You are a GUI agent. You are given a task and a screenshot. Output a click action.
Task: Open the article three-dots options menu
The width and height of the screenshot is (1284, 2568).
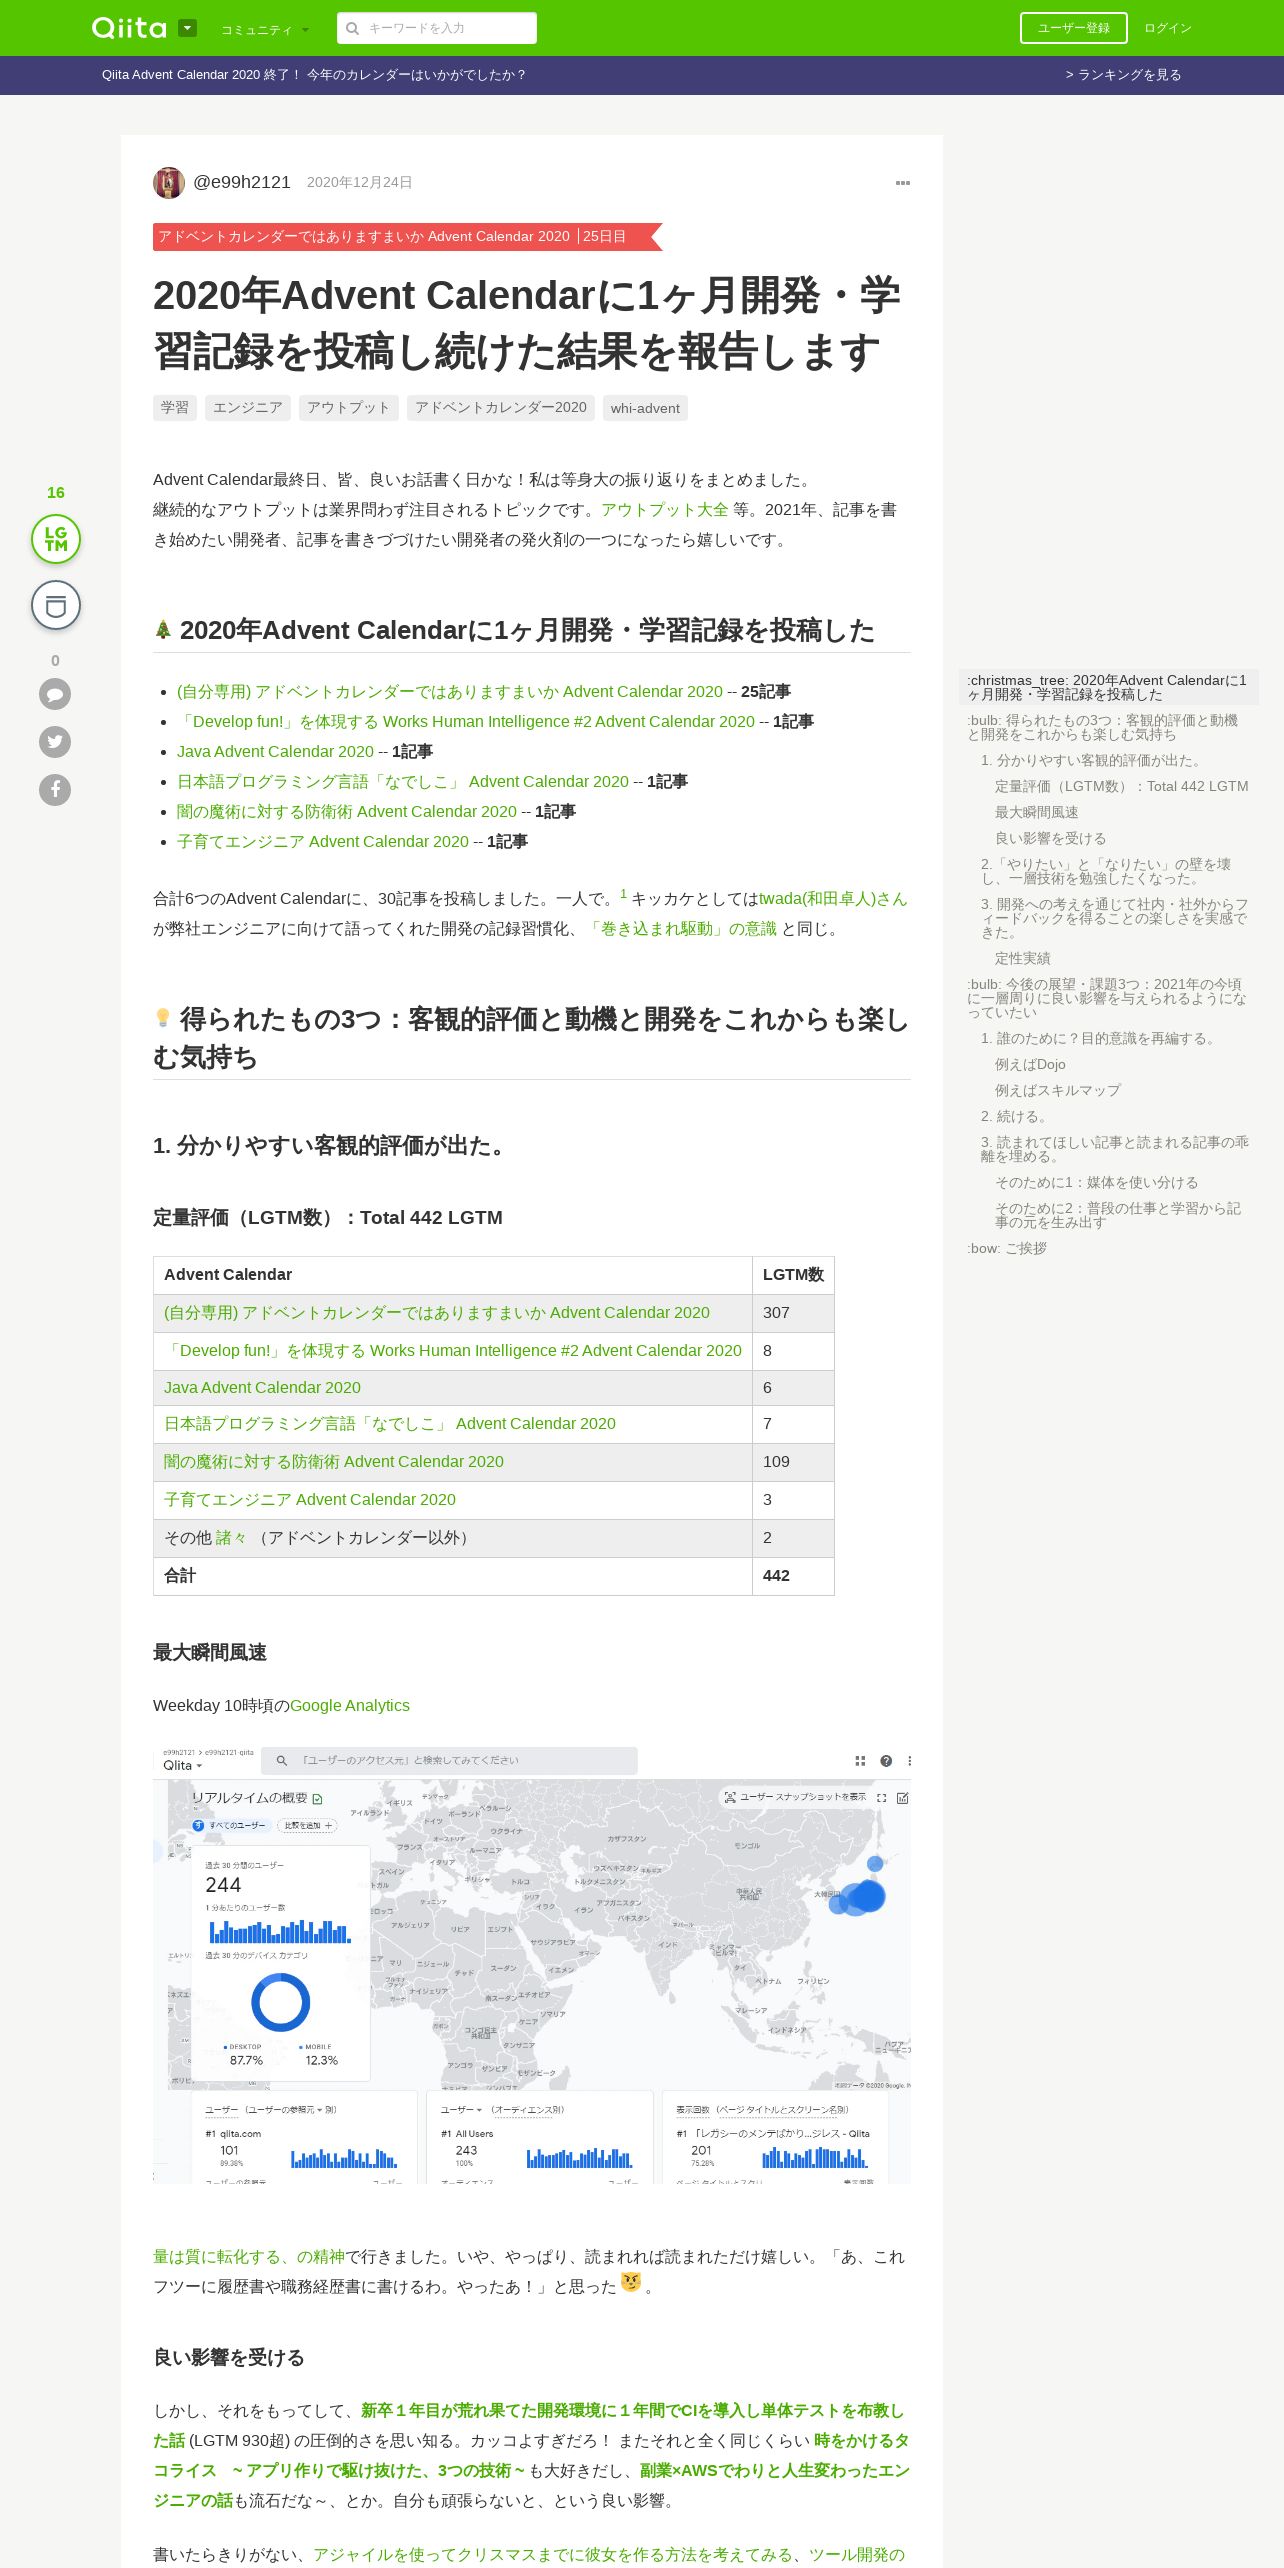tap(902, 183)
